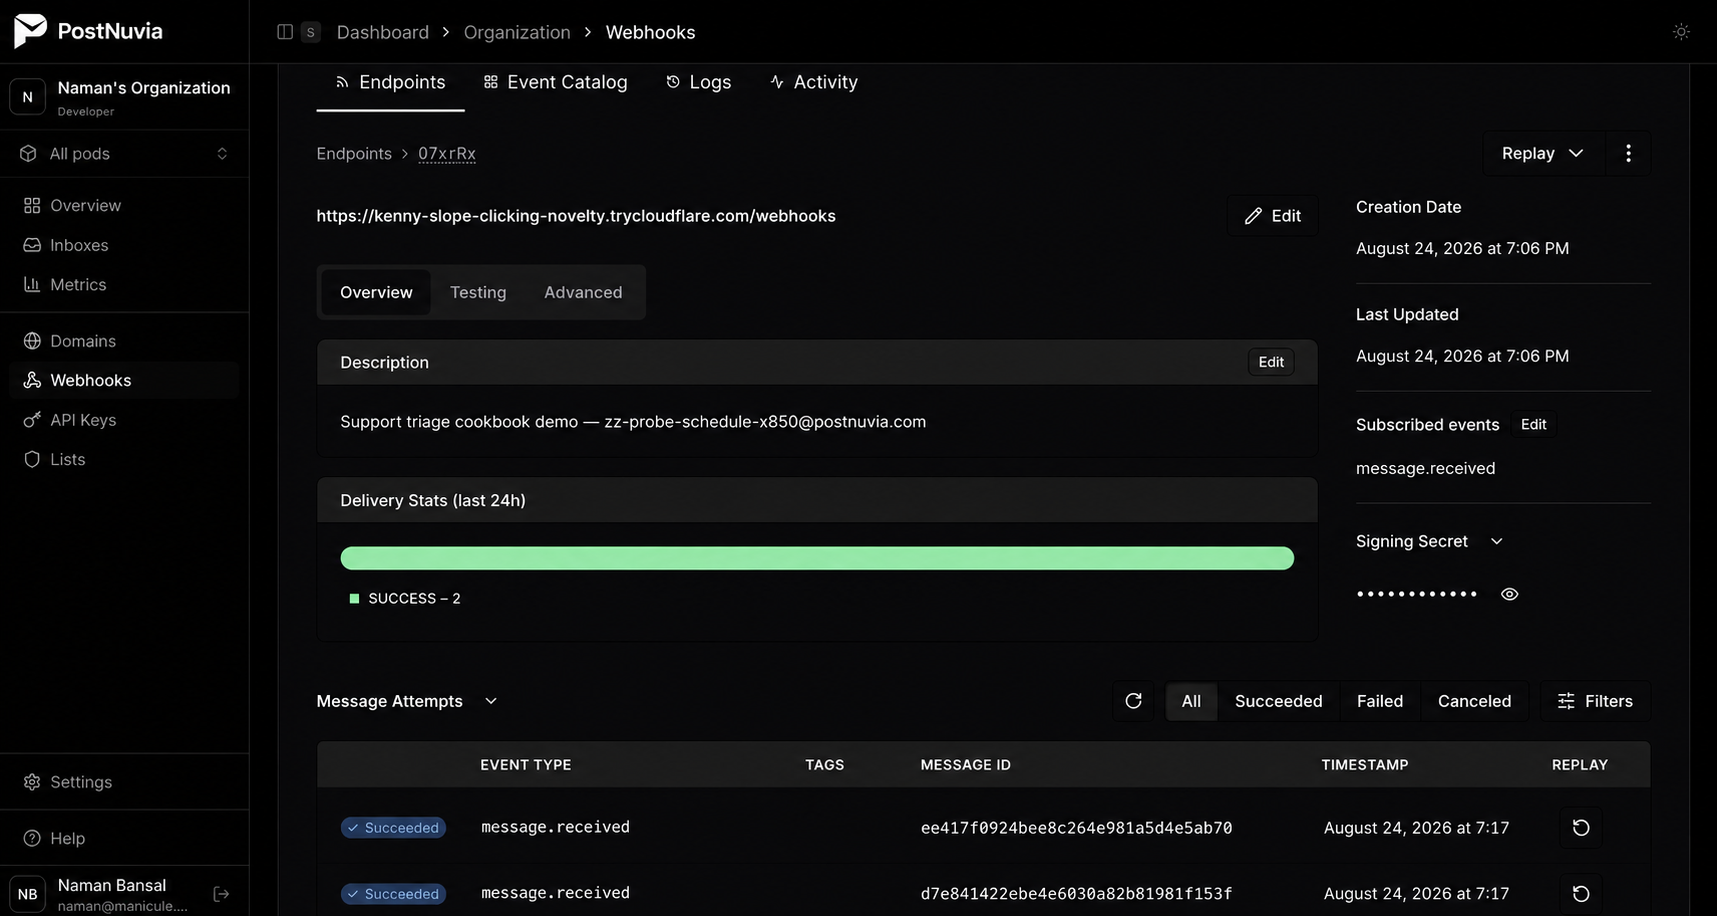Viewport: 1717px width, 916px height.
Task: Edit the Description section
Action: pos(1271,362)
